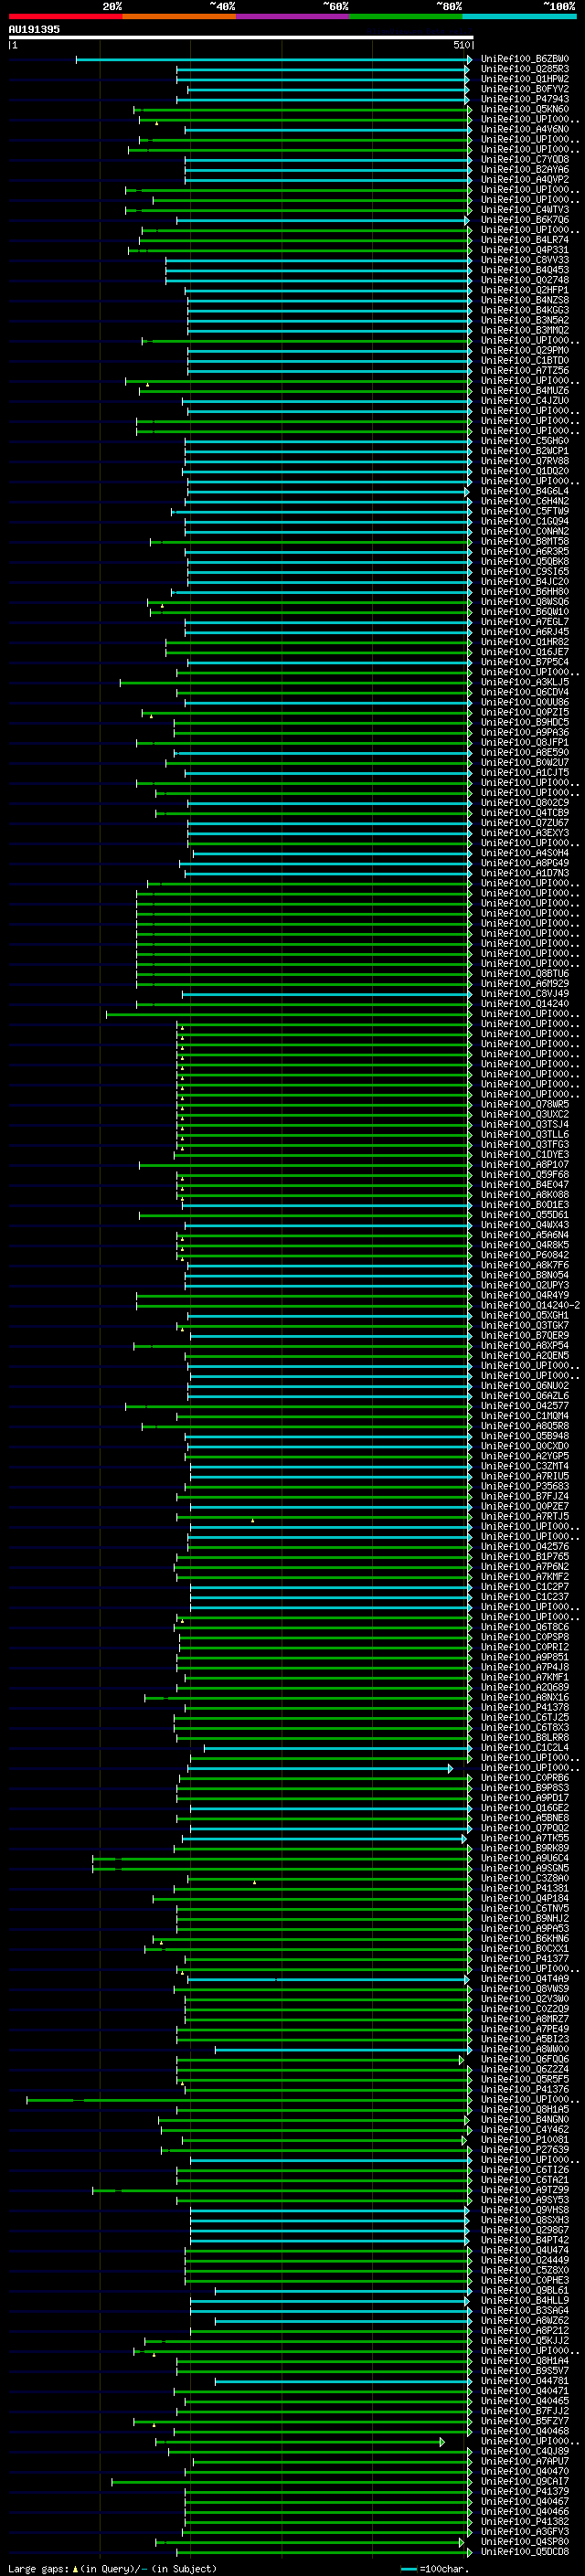Click hit label UniRef100_Q9CAI7
Viewport: 585px width, 2576px height.
[x=525, y=2481]
